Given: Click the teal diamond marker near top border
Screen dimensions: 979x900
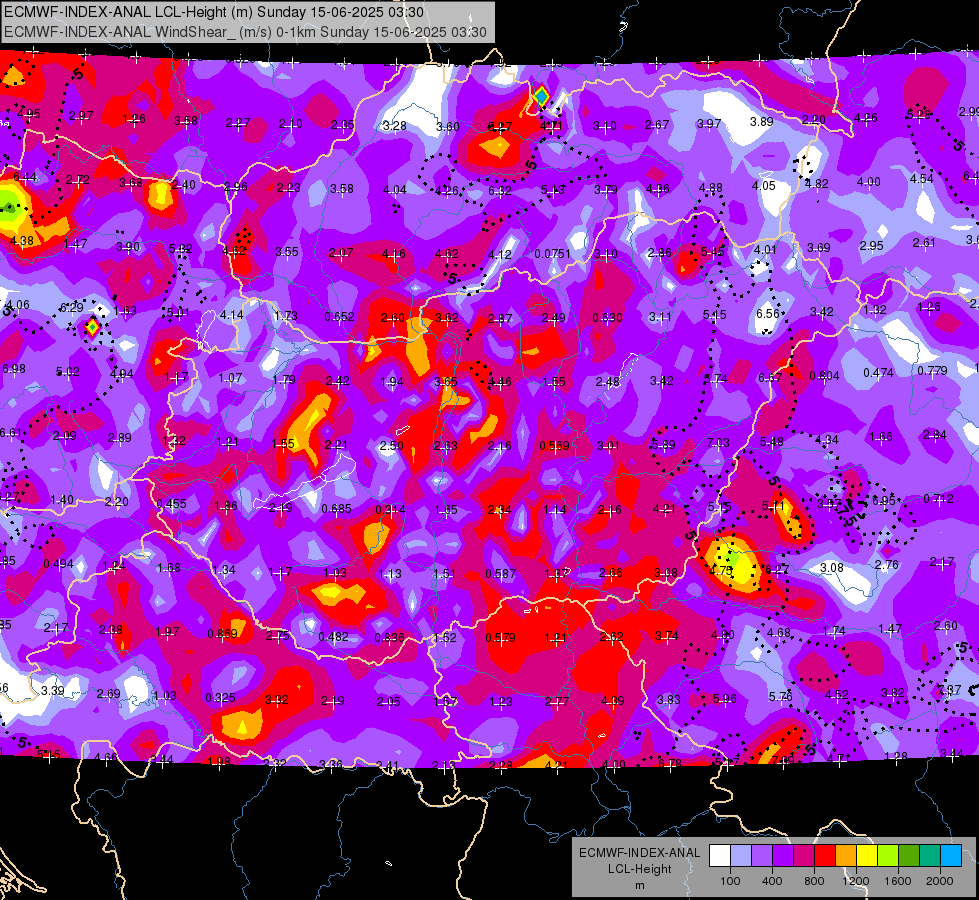Looking at the screenshot, I should [541, 97].
